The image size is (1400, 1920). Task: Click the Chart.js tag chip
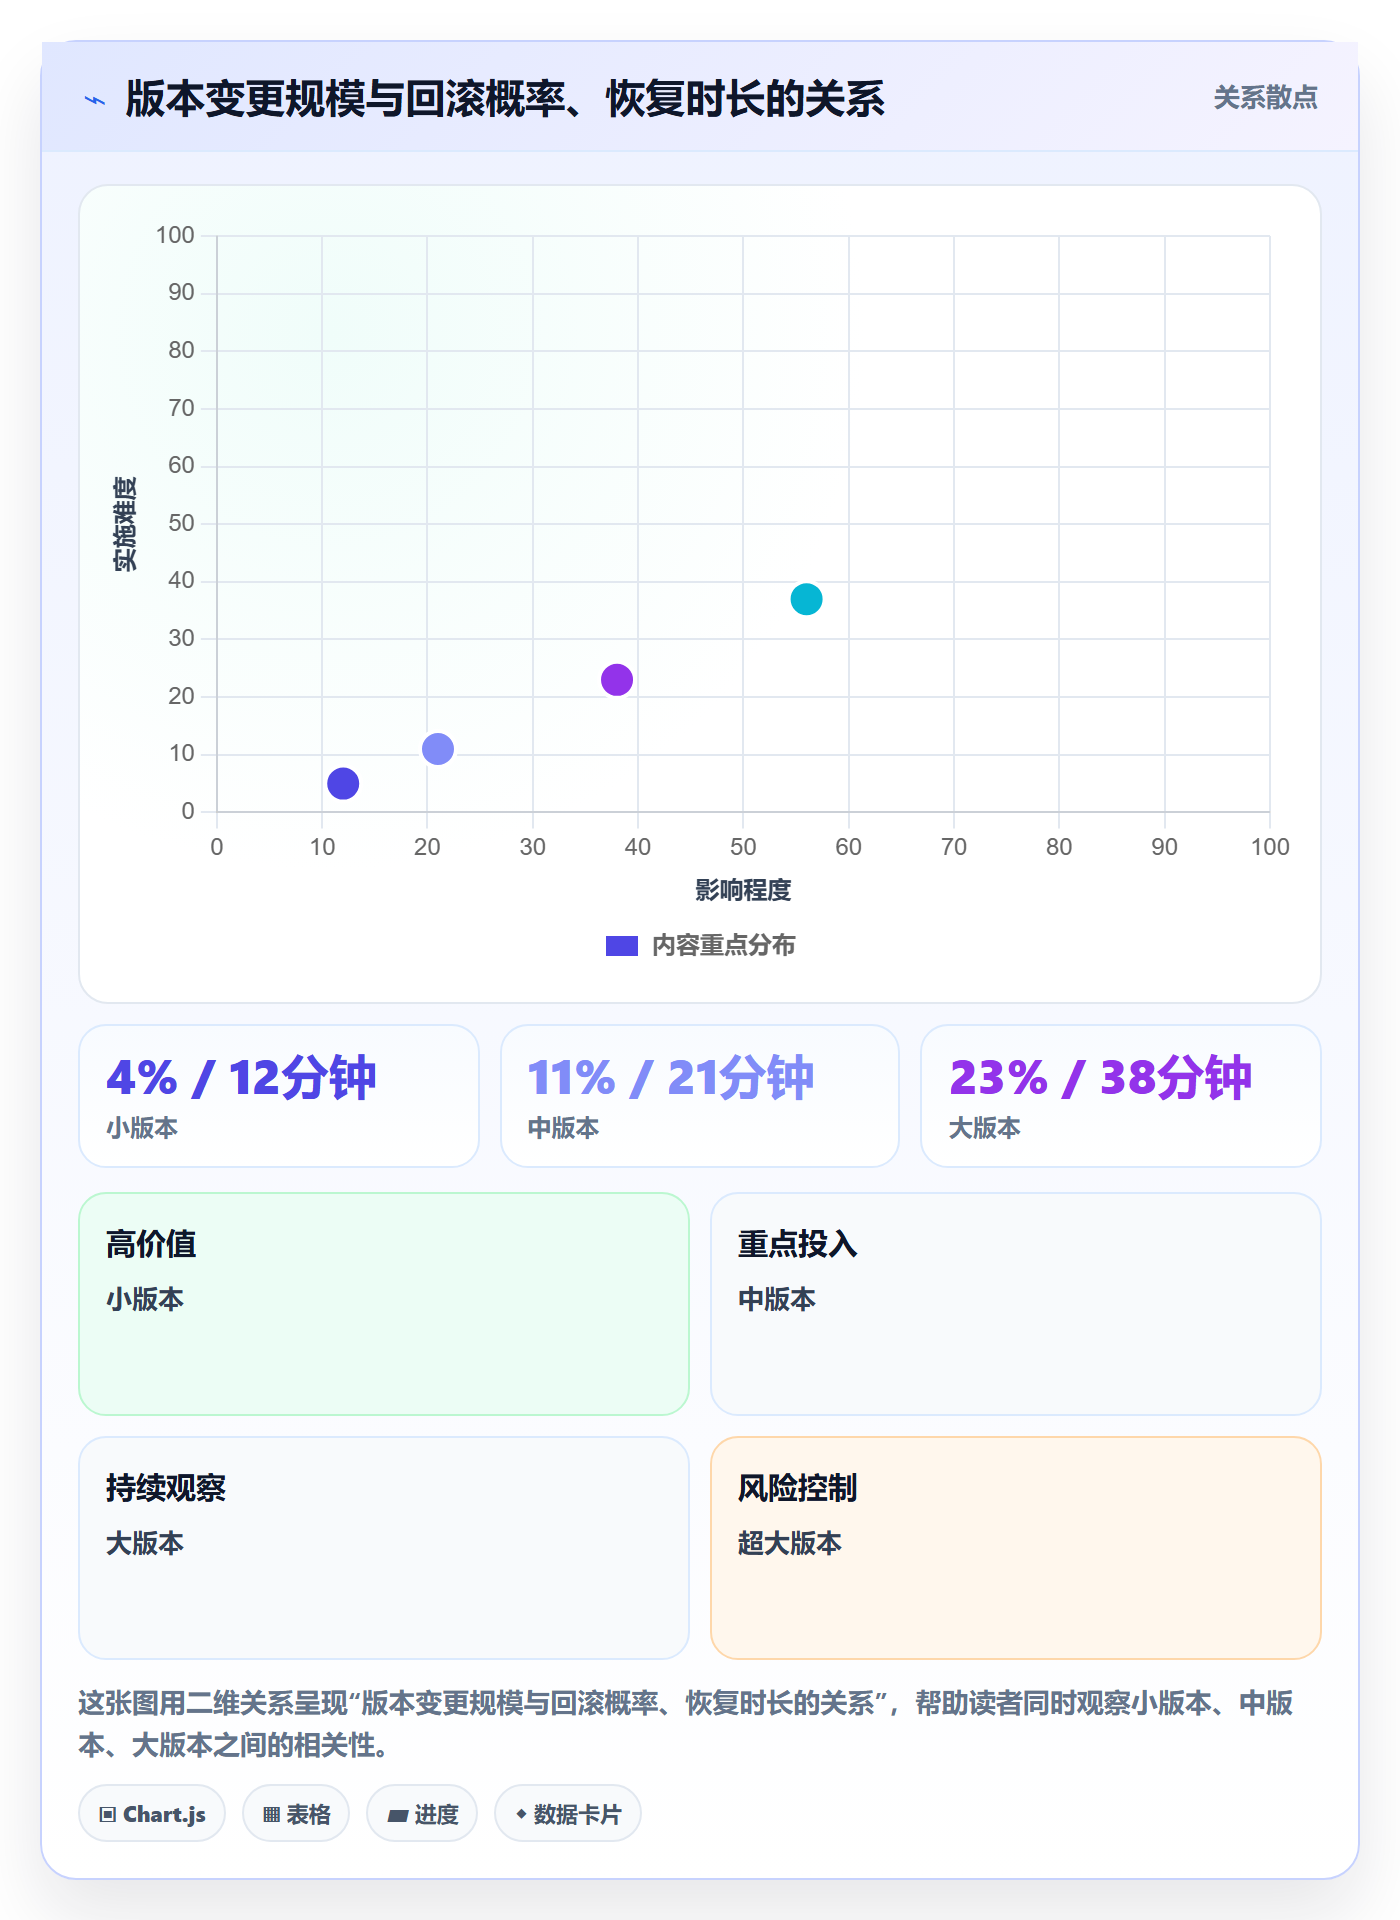tap(152, 1813)
